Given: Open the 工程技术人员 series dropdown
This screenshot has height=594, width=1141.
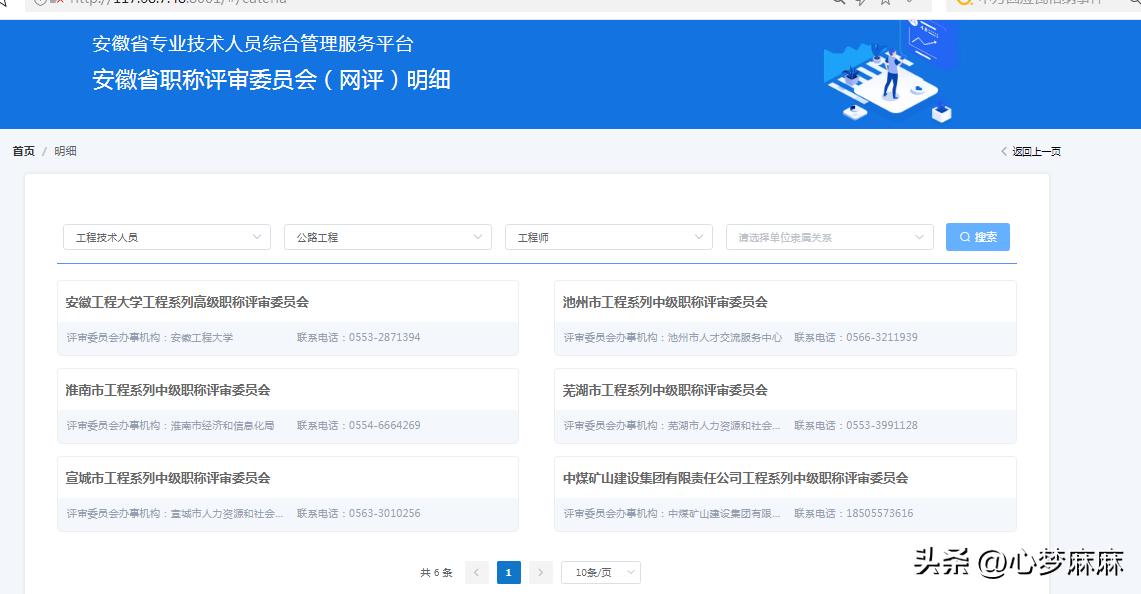Looking at the screenshot, I should pos(165,237).
